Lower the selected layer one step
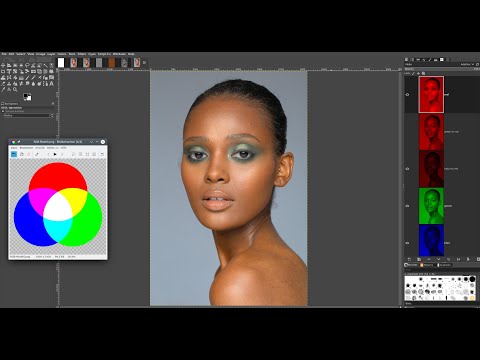 click(x=439, y=259)
